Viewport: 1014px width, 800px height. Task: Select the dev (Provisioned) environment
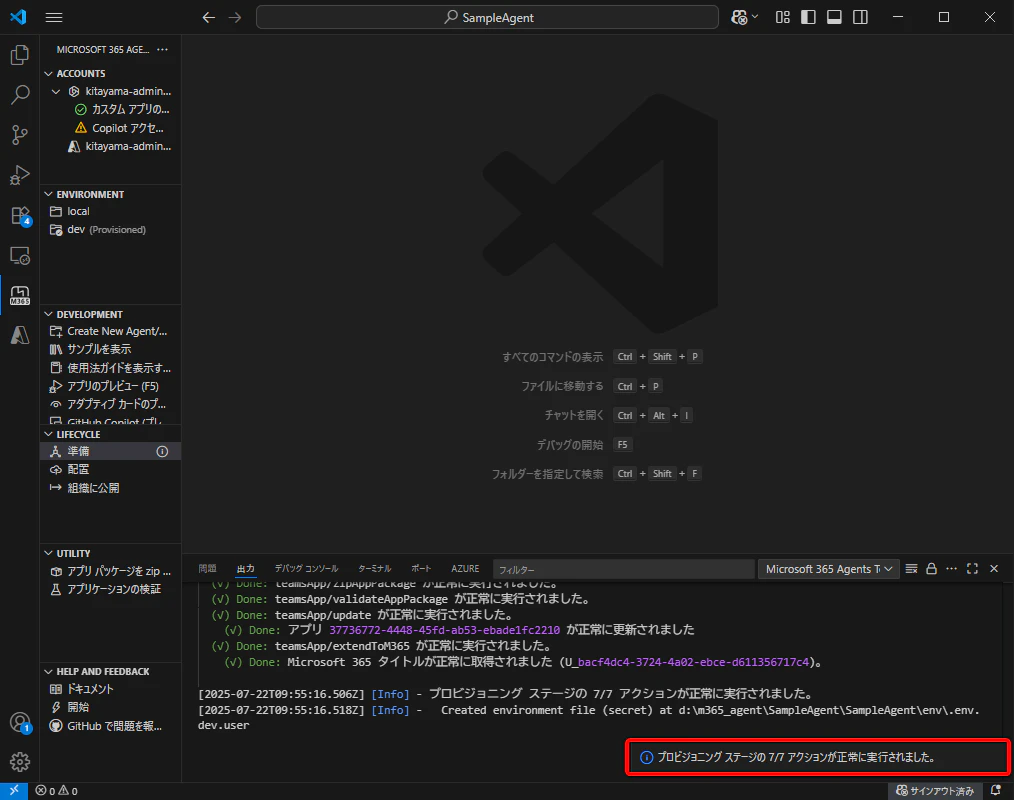tap(111, 230)
